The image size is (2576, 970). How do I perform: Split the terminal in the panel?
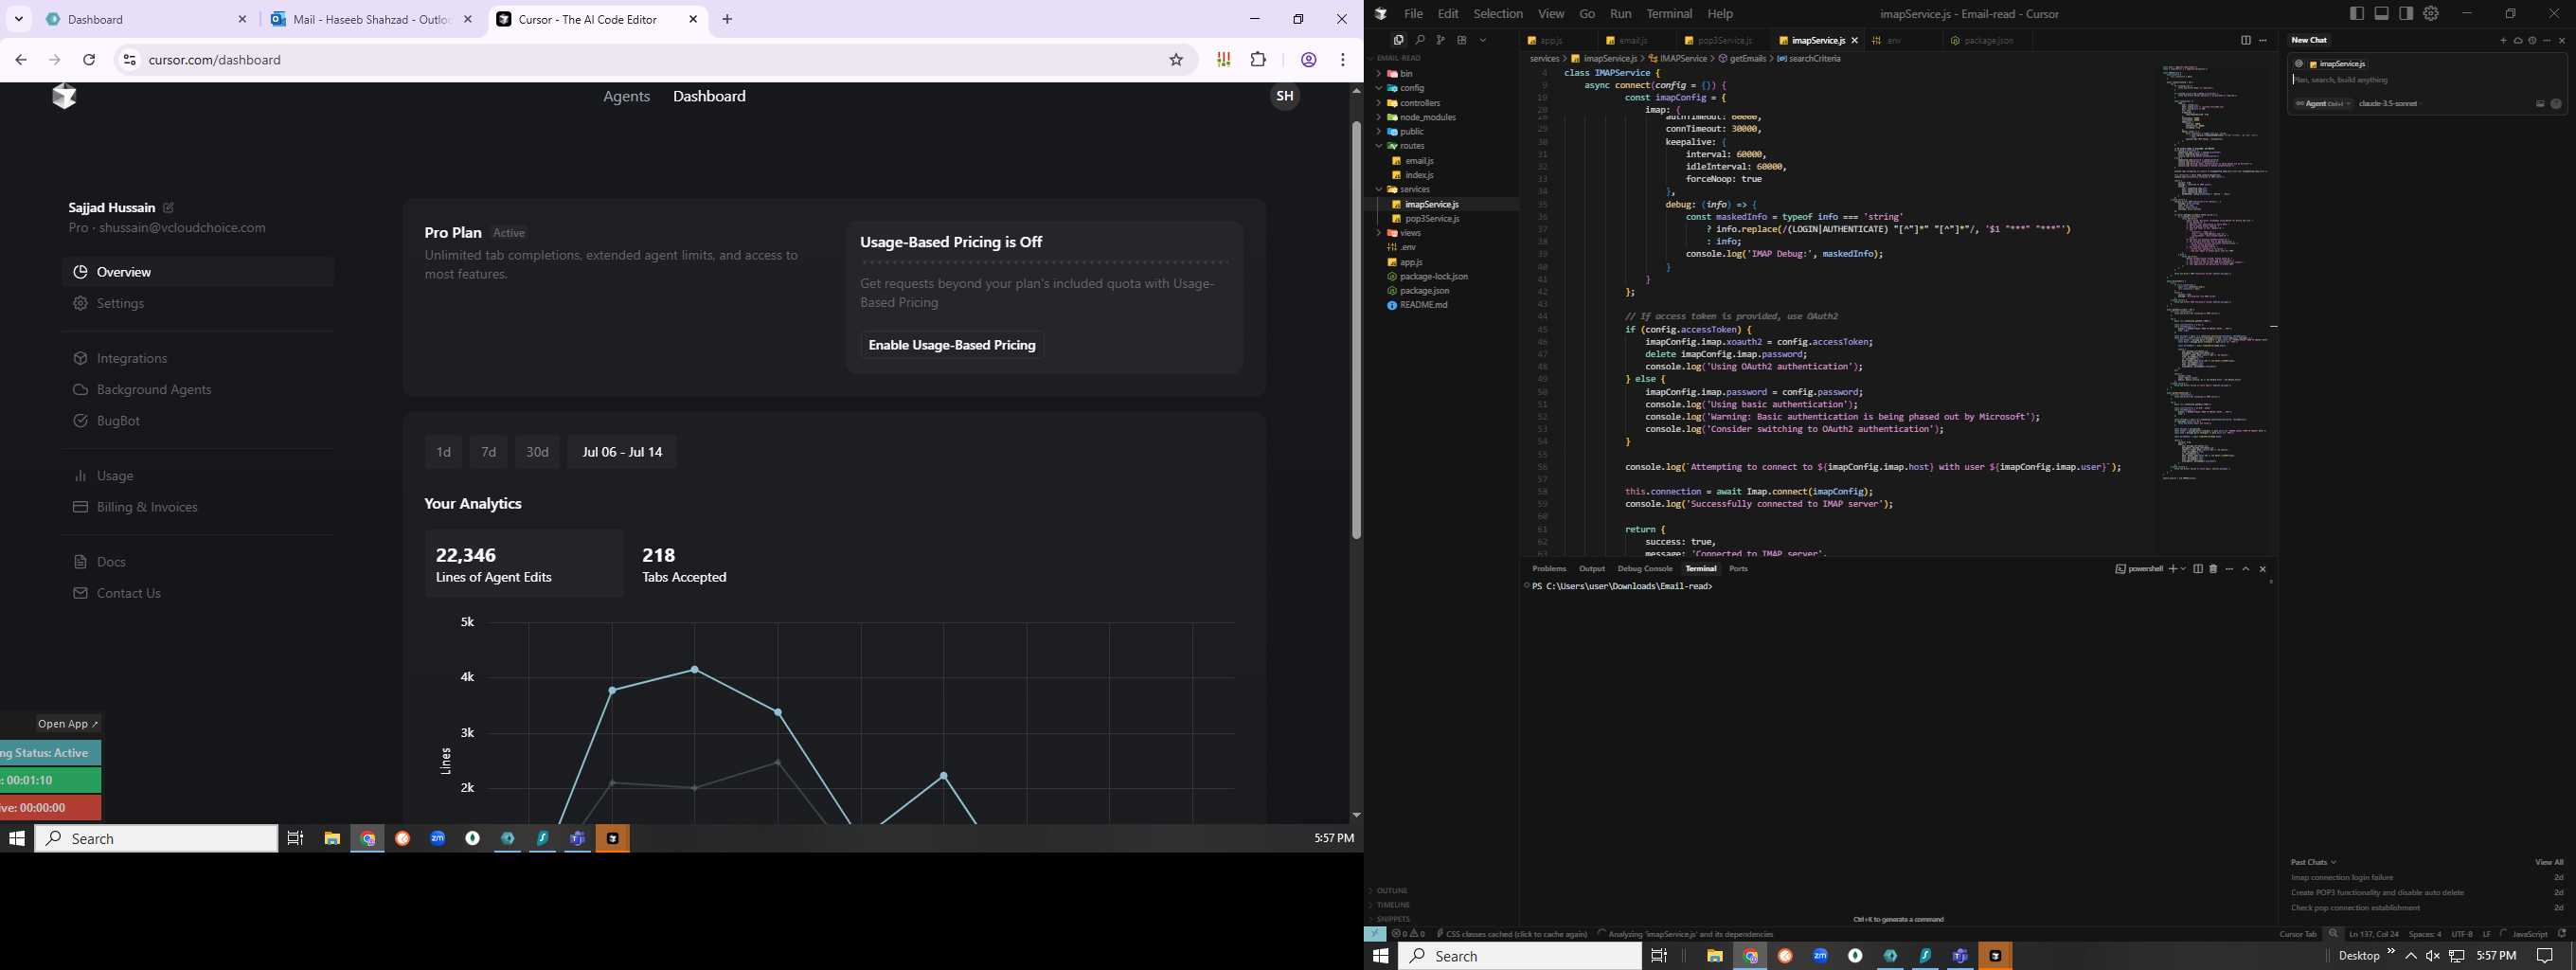click(2198, 569)
